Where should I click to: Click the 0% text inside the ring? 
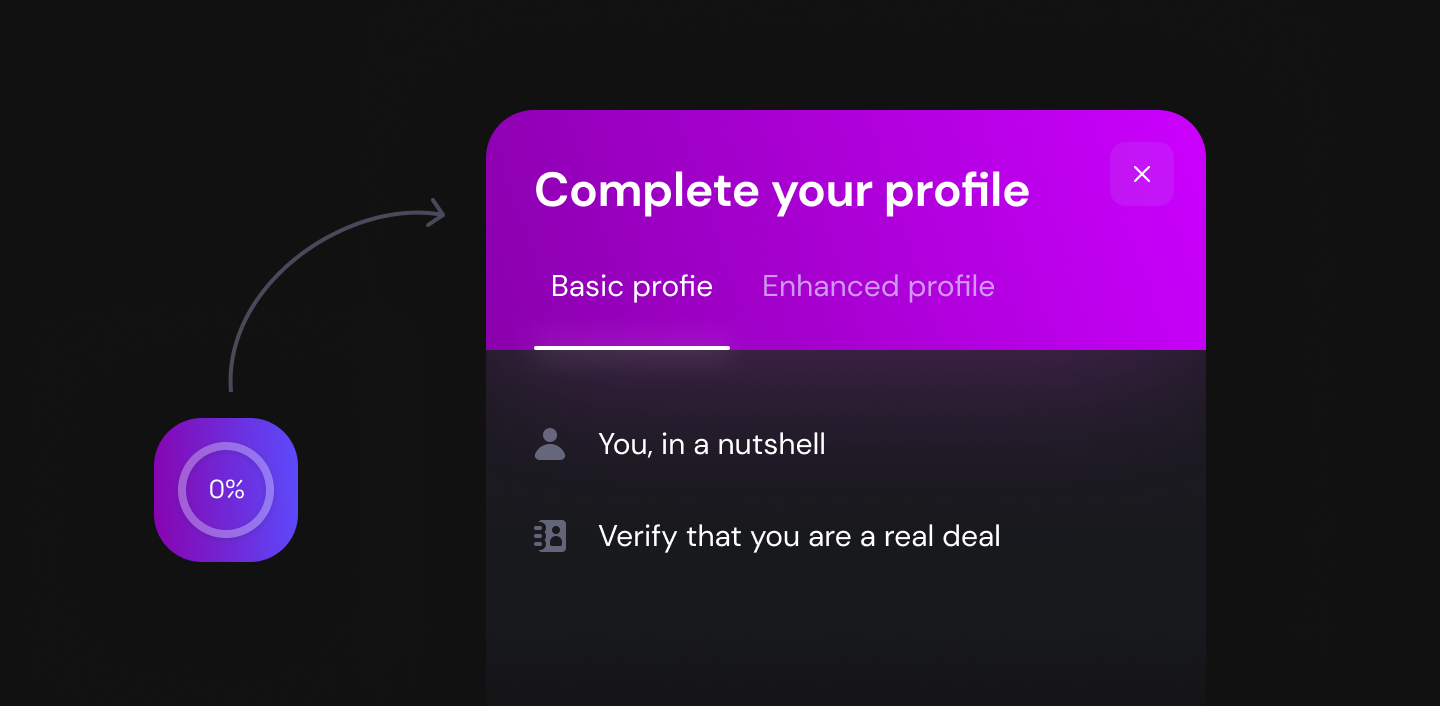[227, 490]
